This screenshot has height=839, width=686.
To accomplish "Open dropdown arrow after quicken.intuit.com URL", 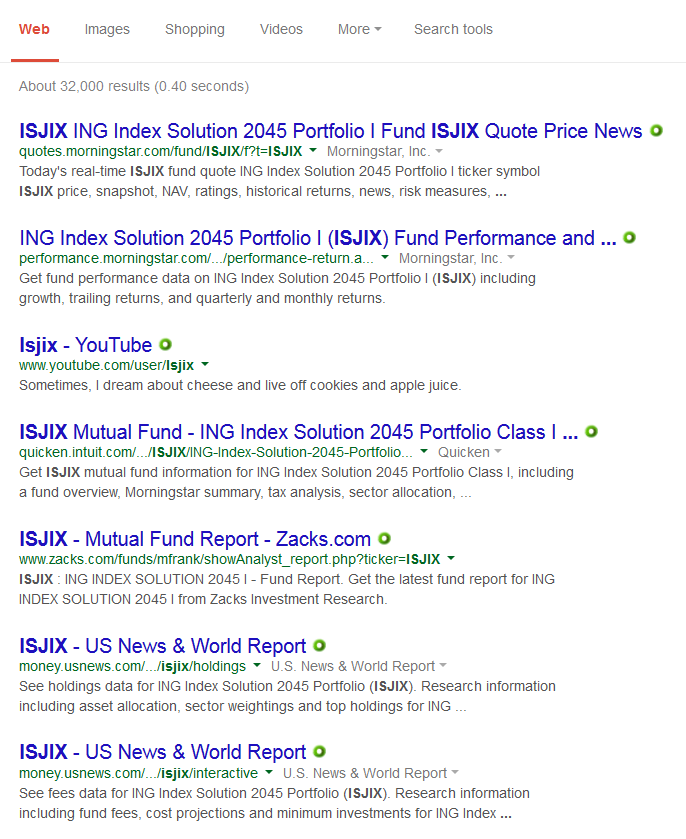I will pos(424,451).
